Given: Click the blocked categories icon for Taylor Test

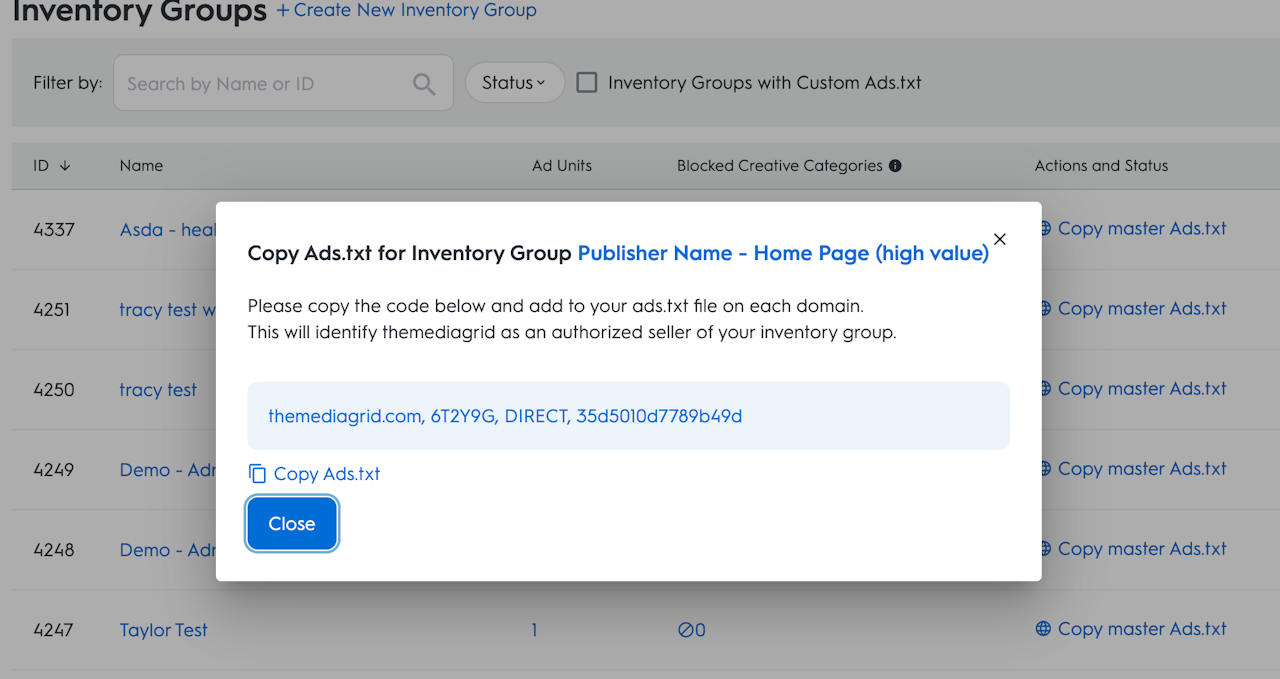Looking at the screenshot, I should (x=685, y=630).
